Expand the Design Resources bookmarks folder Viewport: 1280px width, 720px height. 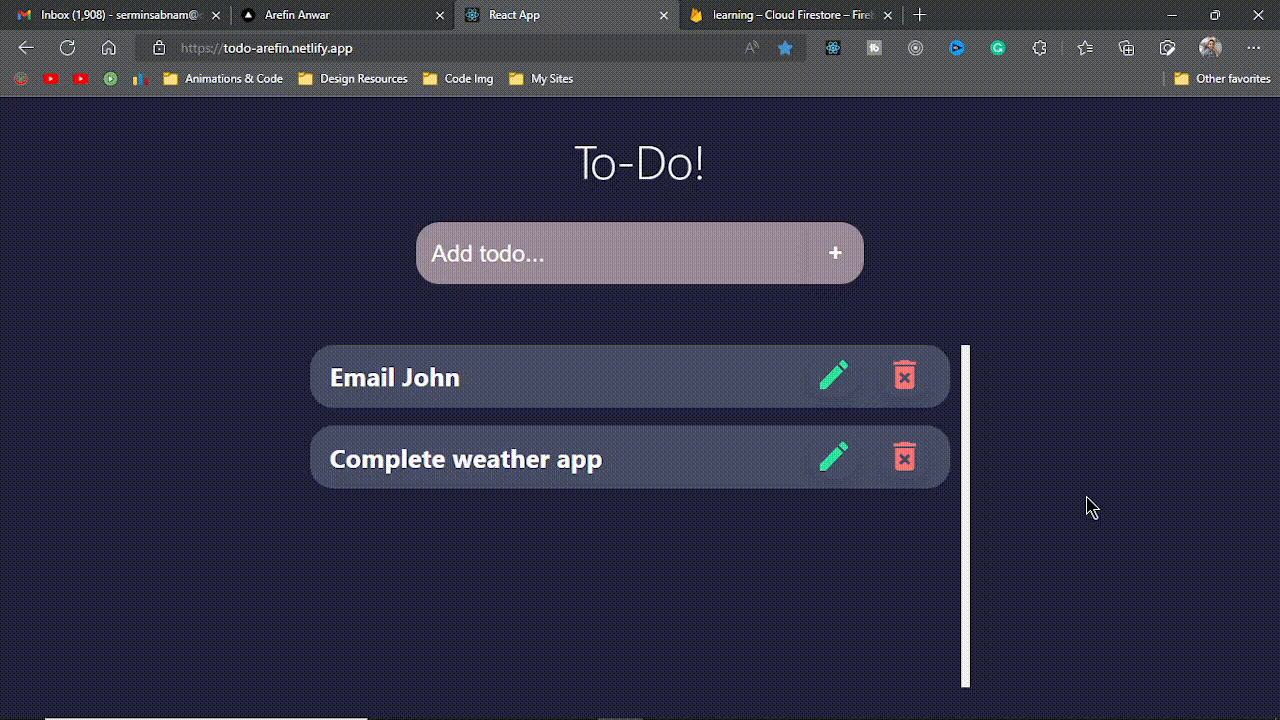[353, 79]
